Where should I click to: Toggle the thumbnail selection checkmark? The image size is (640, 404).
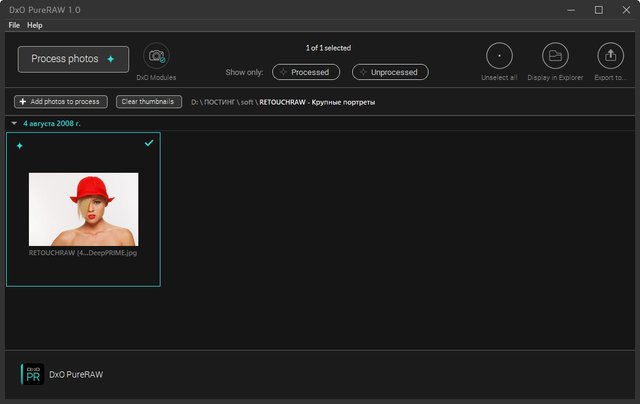pyautogui.click(x=149, y=143)
